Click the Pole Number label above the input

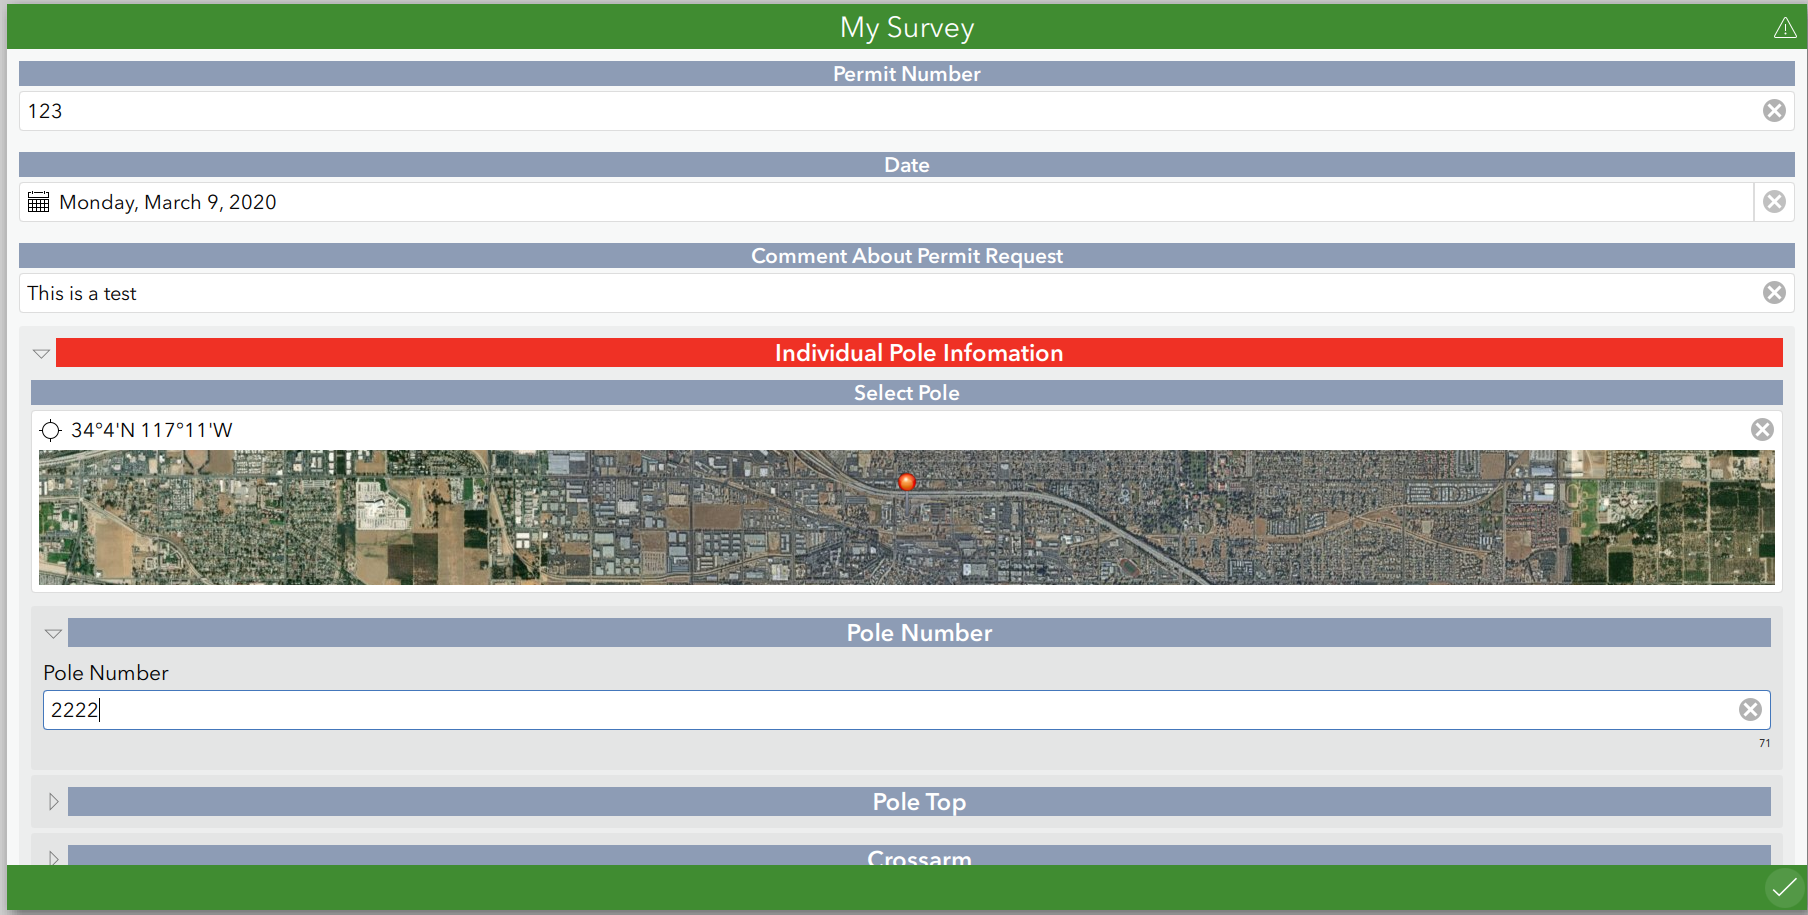(106, 673)
